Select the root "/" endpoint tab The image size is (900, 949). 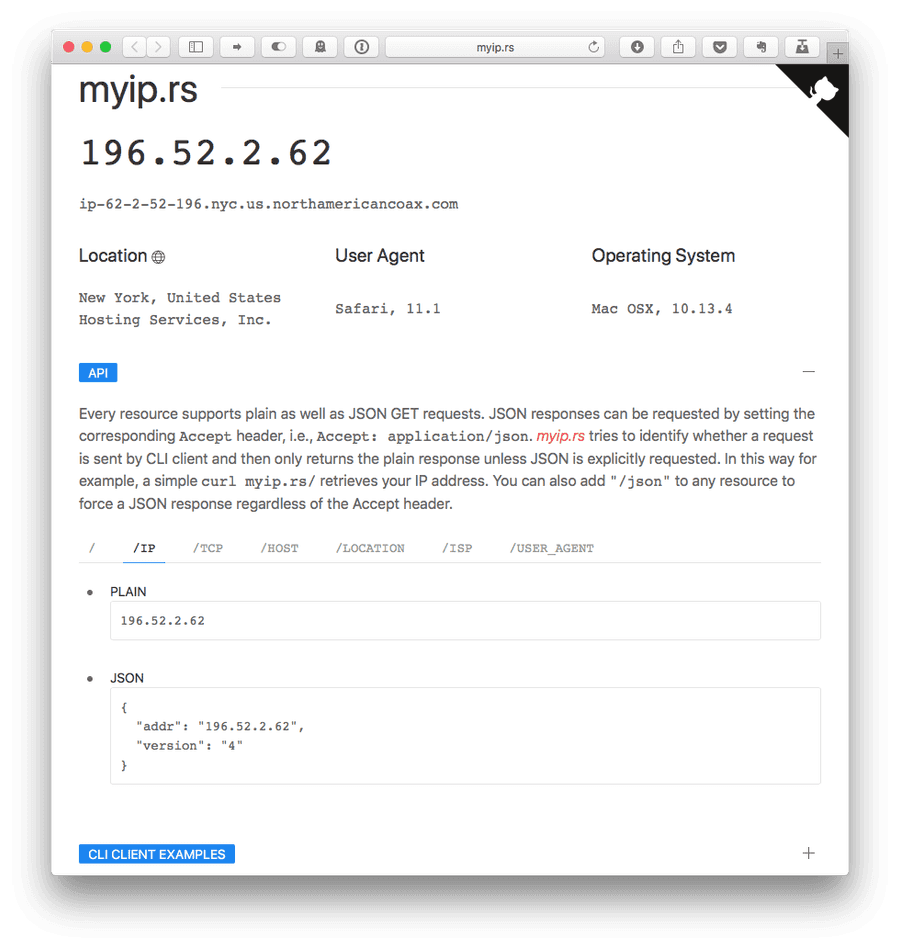tap(92, 548)
